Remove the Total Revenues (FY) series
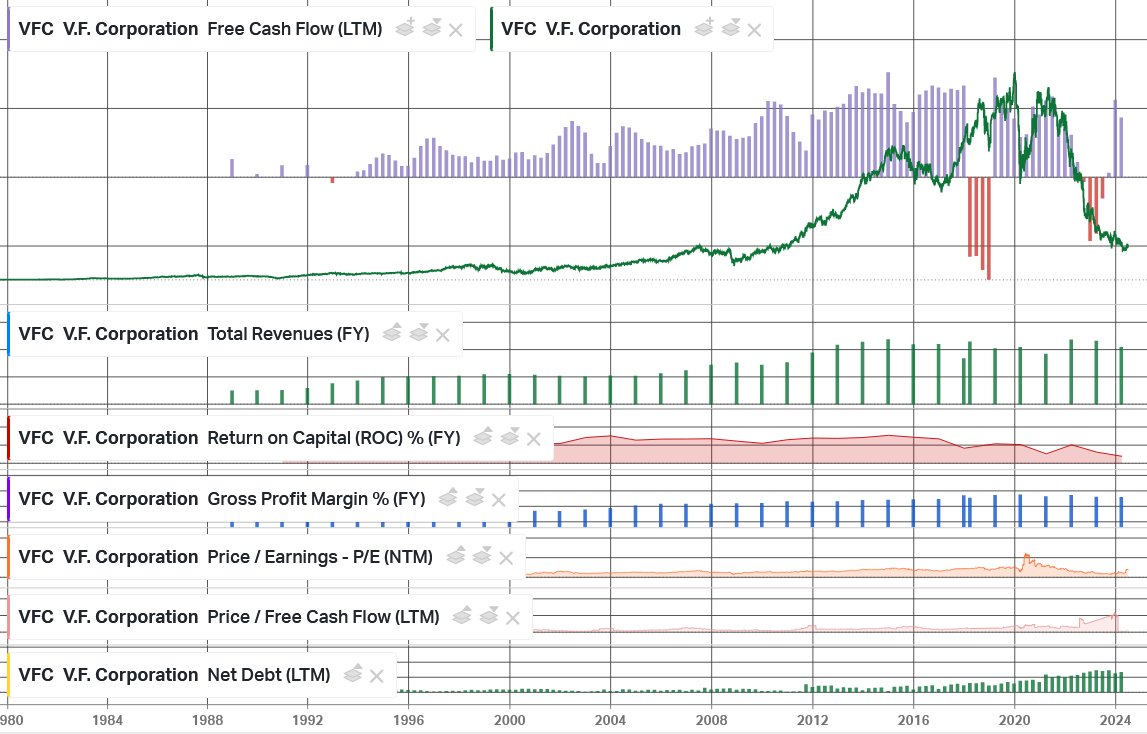Viewport: 1147px width, 734px height. pos(443,335)
